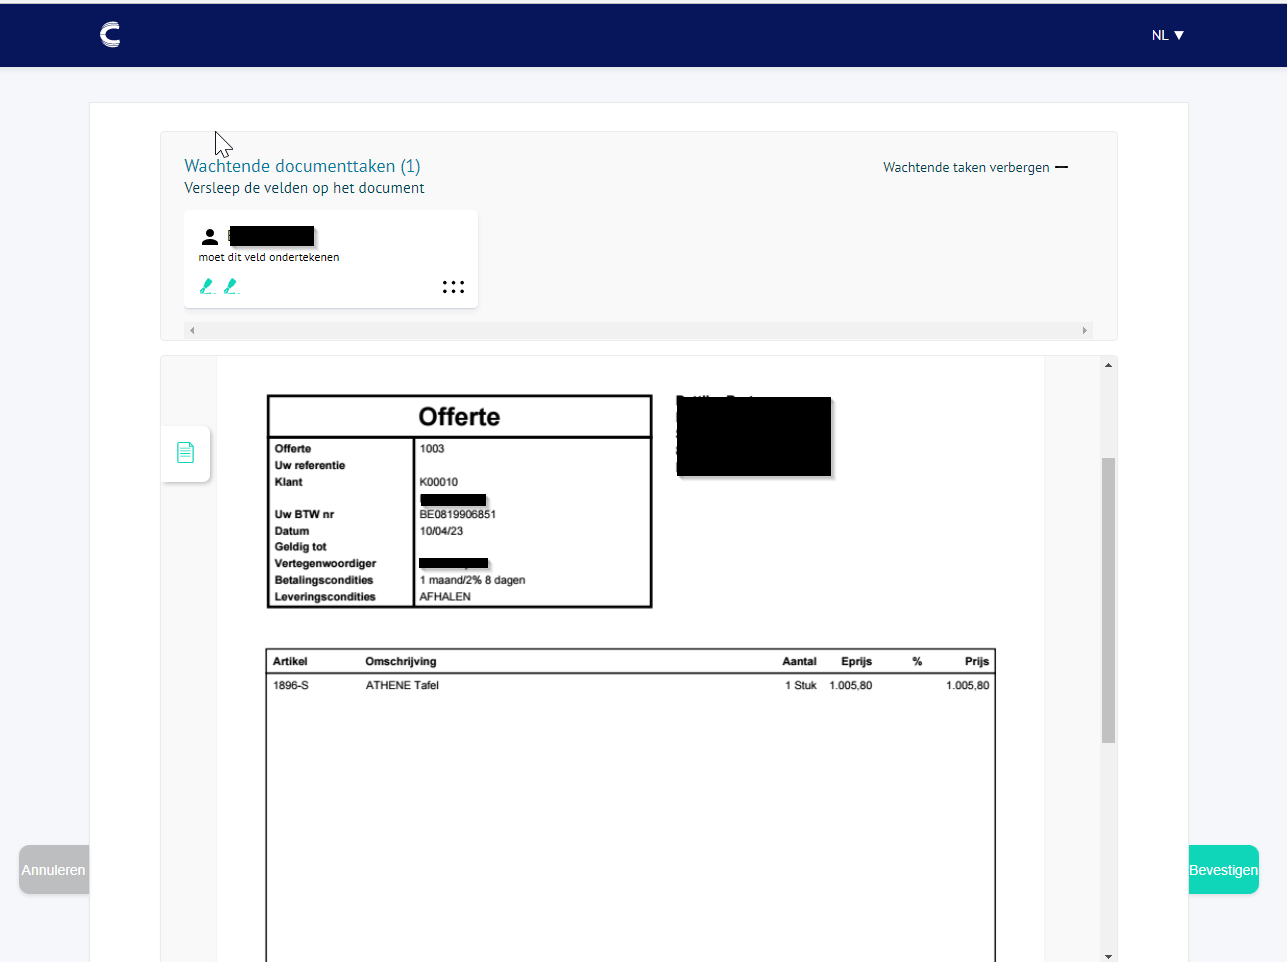Click the minus icon beside Wachtende taken verbergen

pos(1062,167)
